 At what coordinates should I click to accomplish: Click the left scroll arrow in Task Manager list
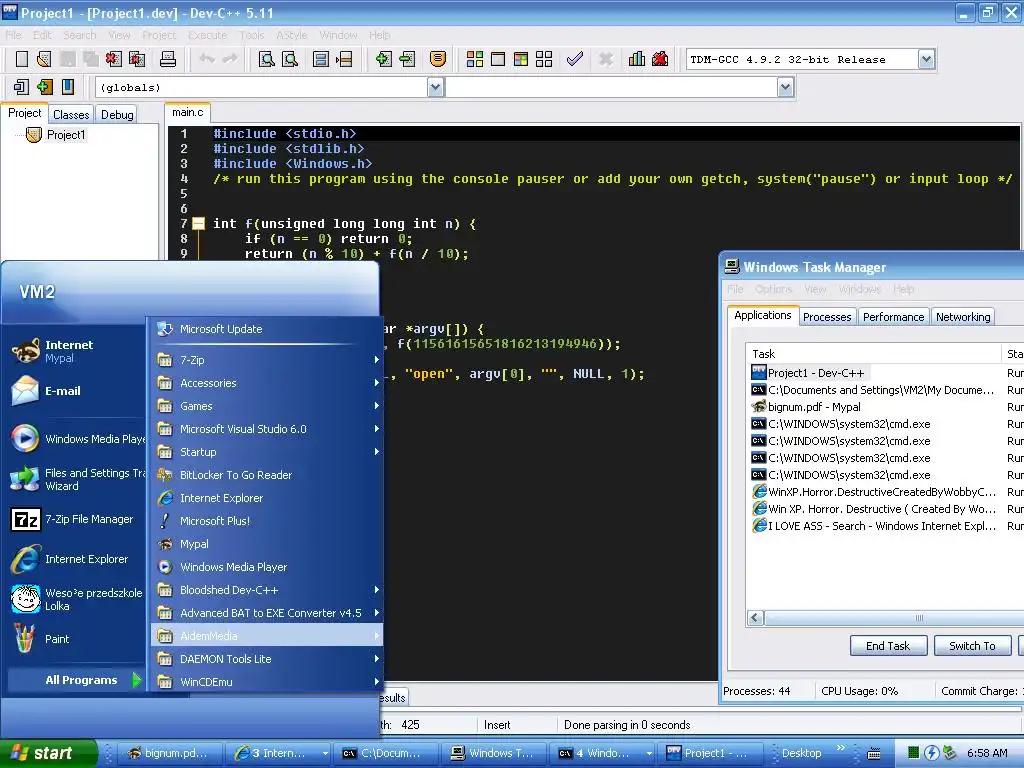click(756, 618)
